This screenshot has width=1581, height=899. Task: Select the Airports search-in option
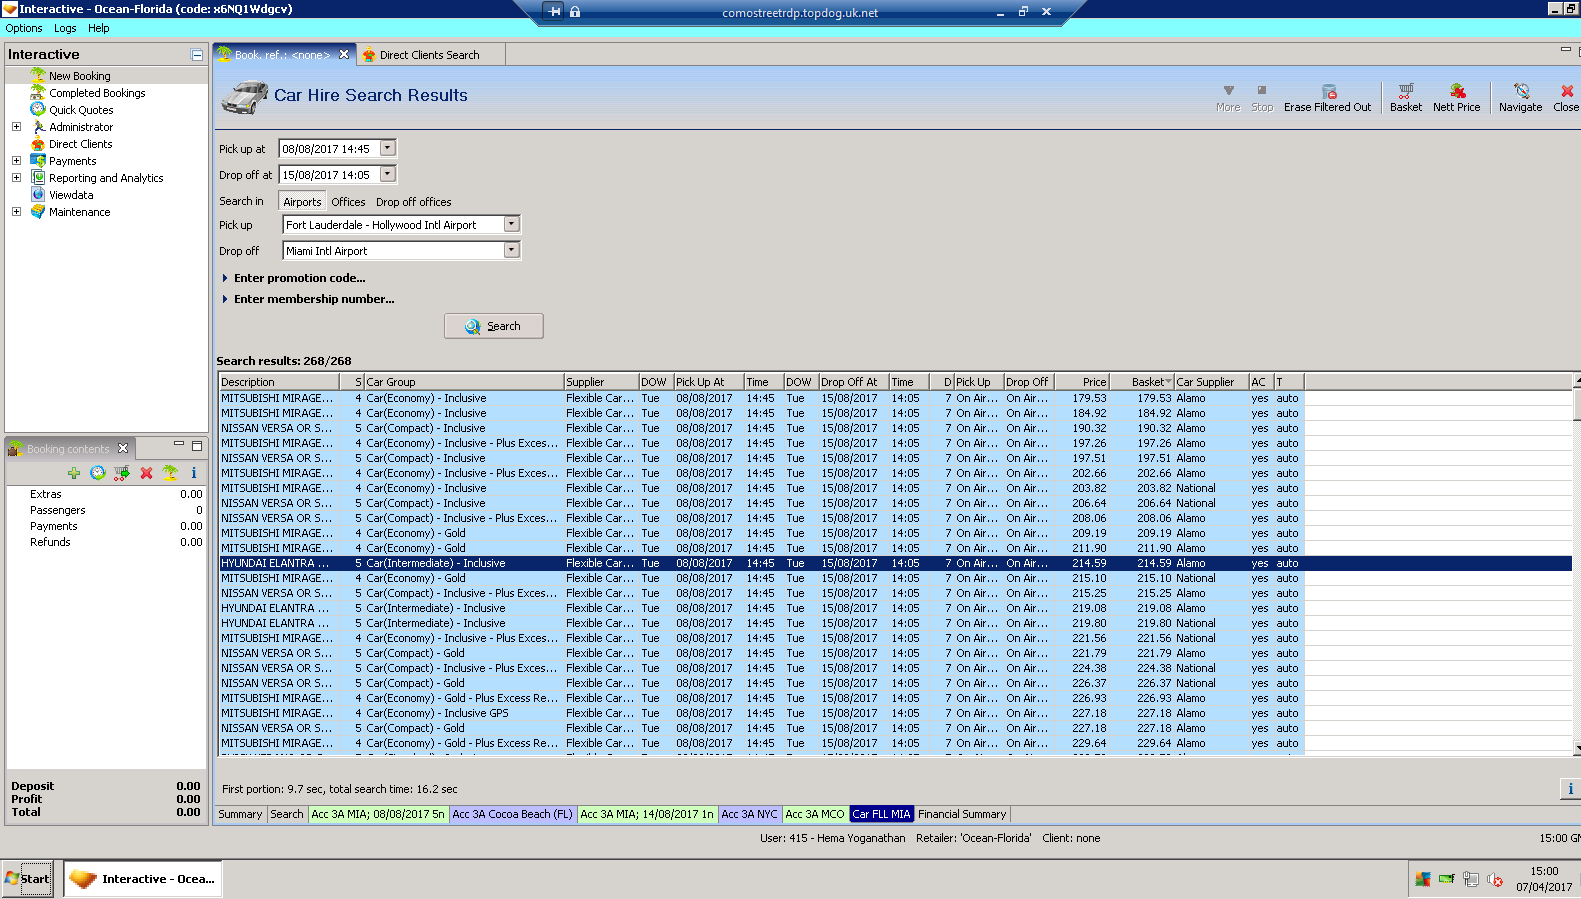click(302, 202)
